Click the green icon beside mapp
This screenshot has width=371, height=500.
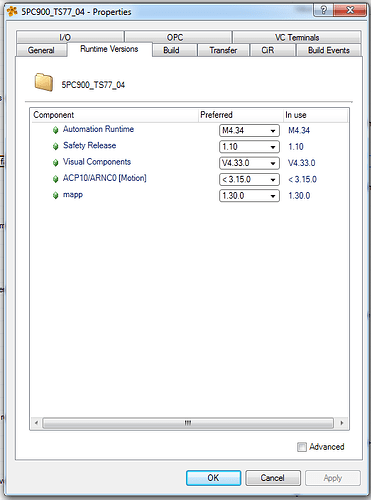56,195
